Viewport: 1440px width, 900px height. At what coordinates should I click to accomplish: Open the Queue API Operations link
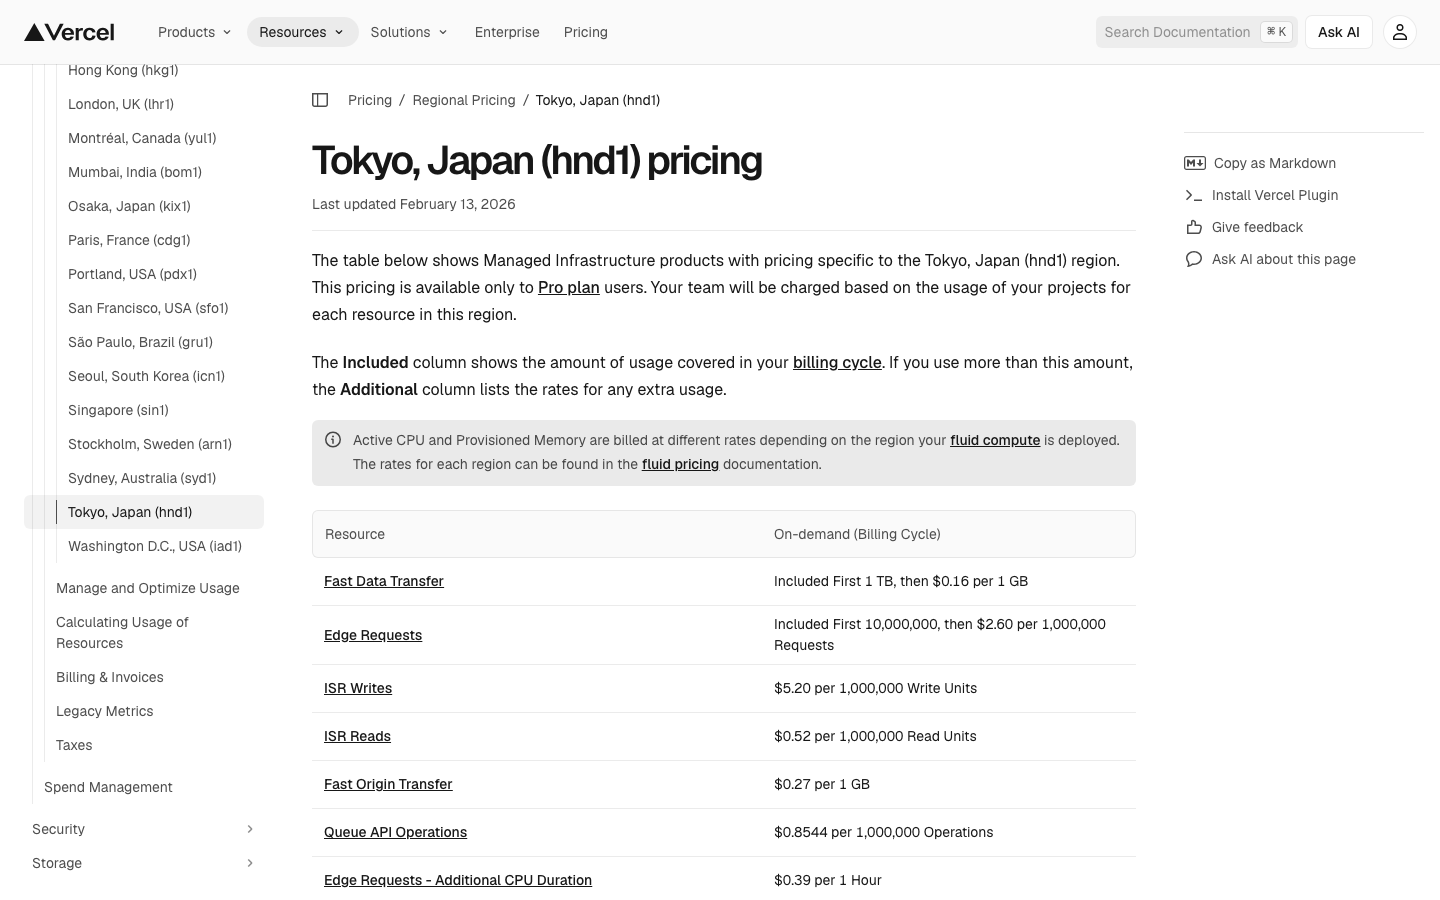395,832
